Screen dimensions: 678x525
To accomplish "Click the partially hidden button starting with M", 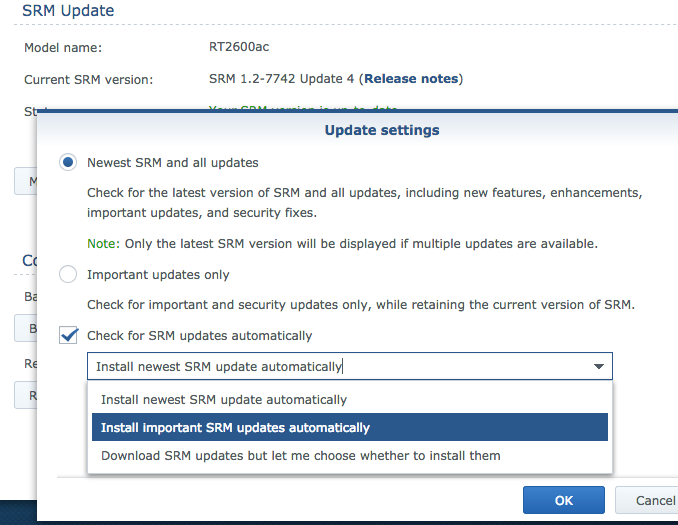I will coord(26,181).
